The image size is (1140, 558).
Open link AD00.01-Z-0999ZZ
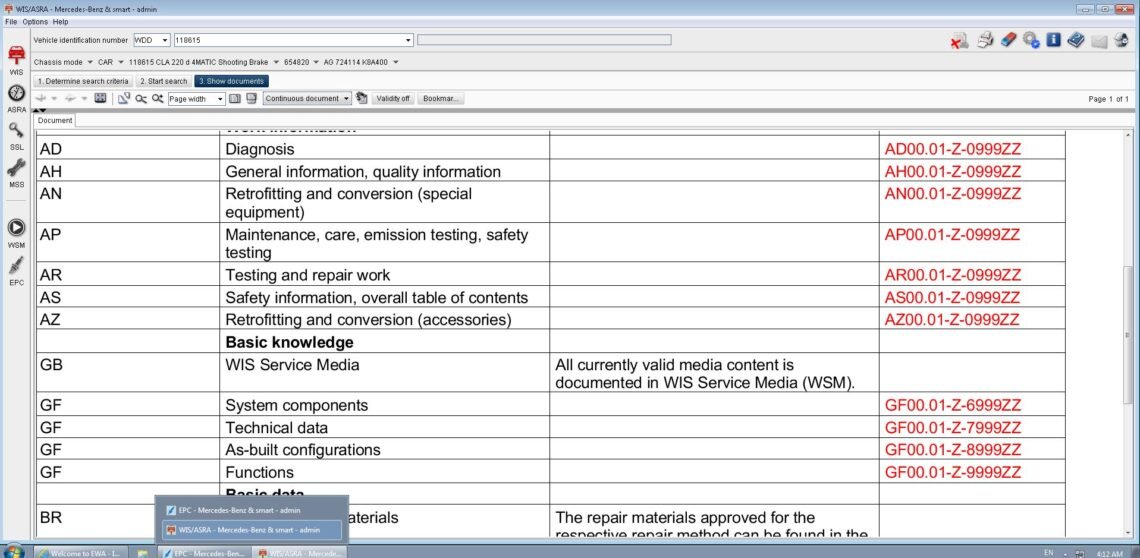[x=952, y=149]
